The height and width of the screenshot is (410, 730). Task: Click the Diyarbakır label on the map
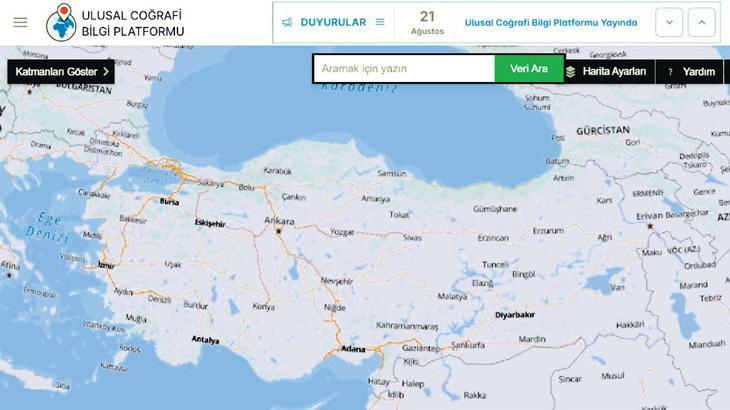515,314
